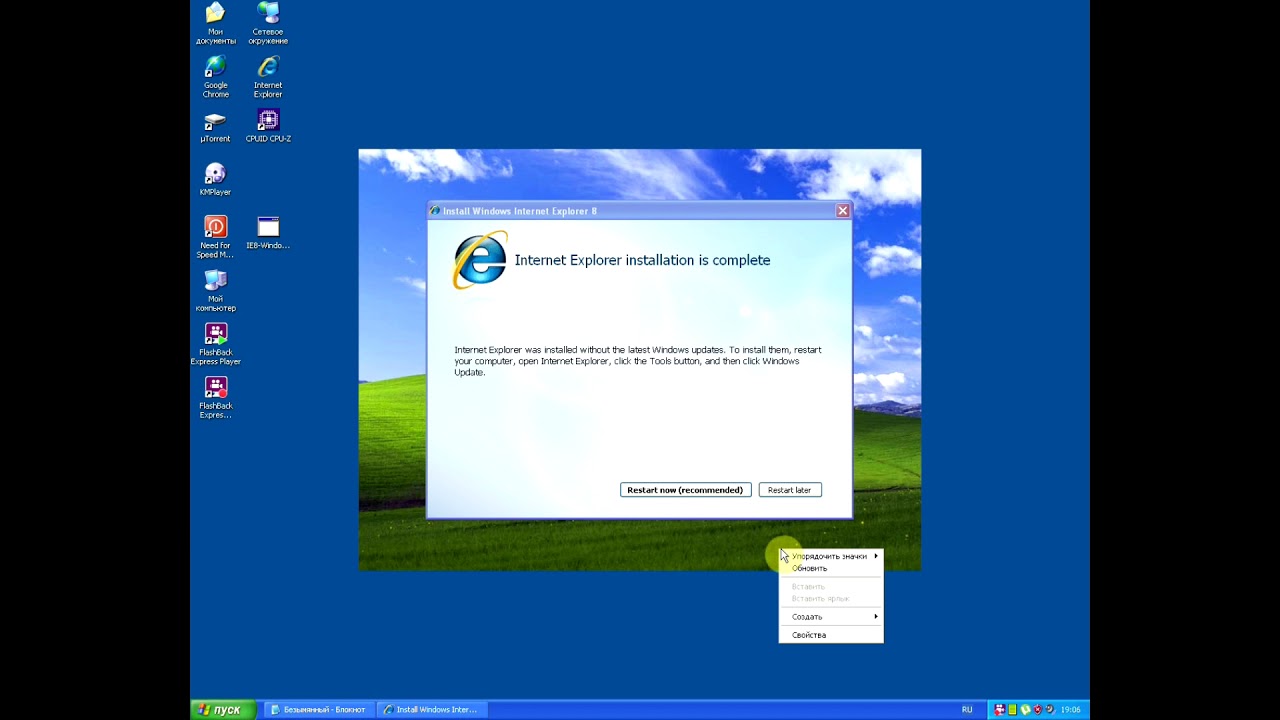Image resolution: width=1280 pixels, height=720 pixels.
Task: Click Restart now (recommended) button
Action: (x=685, y=490)
